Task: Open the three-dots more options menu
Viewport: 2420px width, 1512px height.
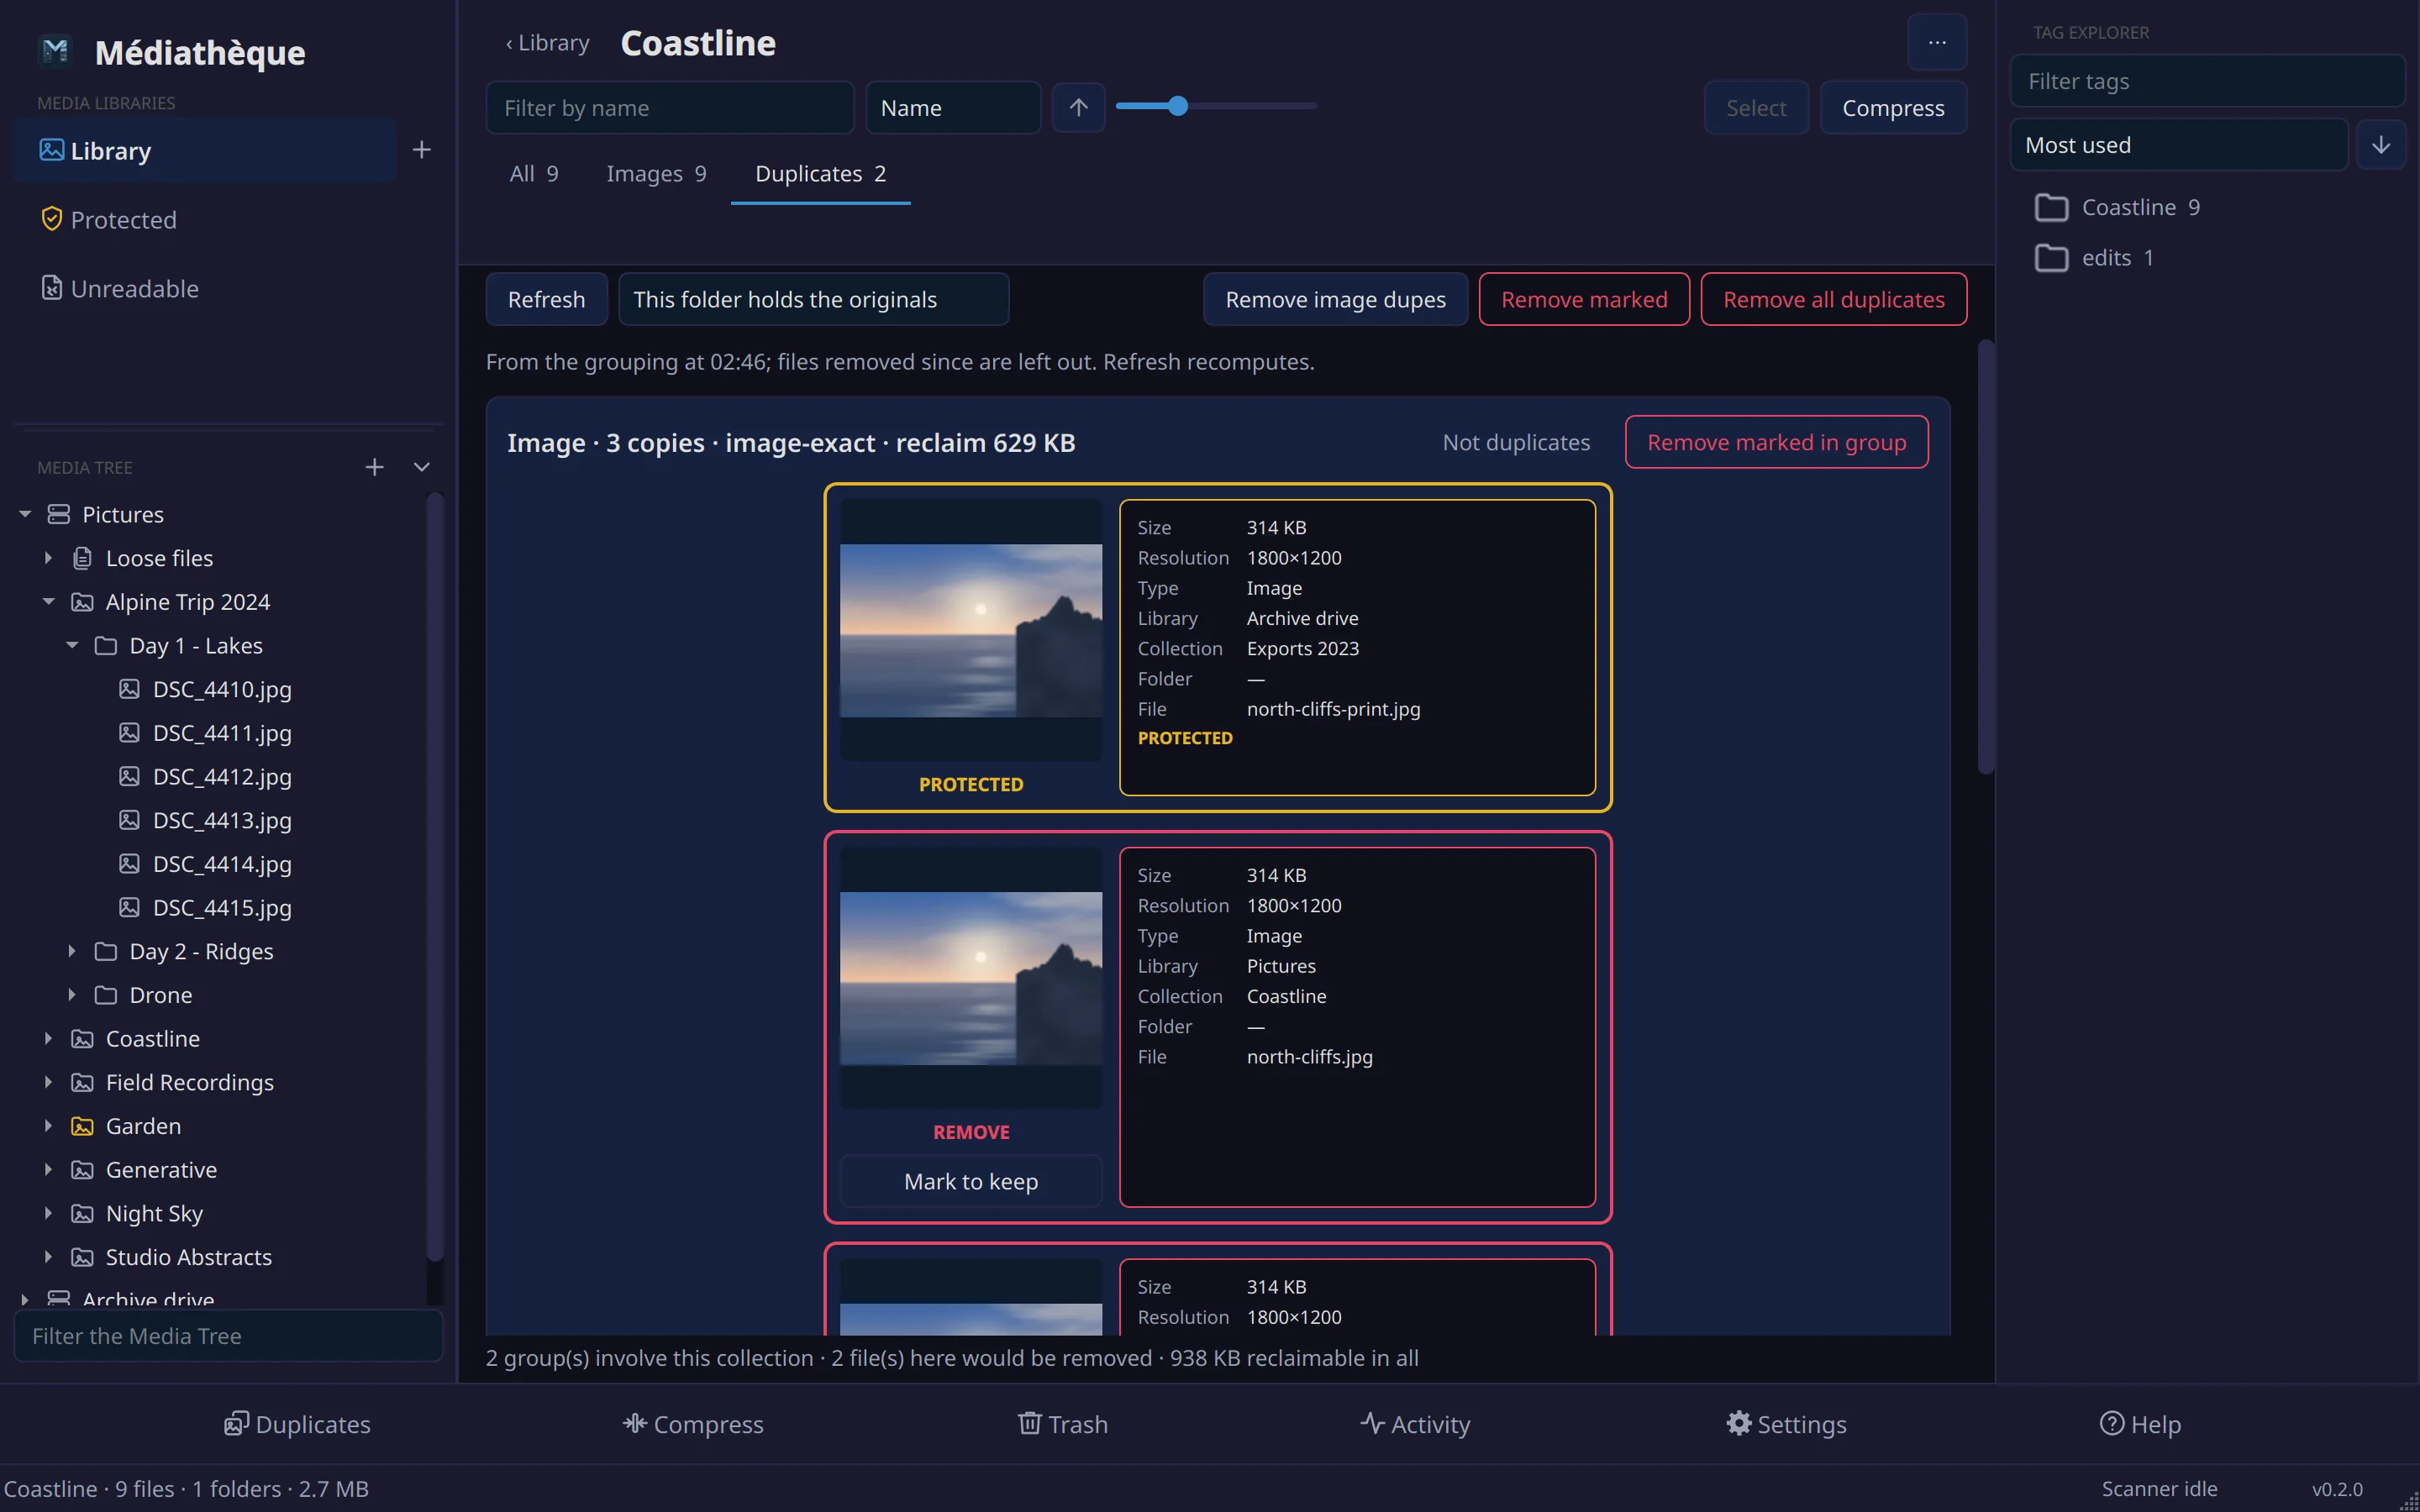Action: [x=1937, y=43]
